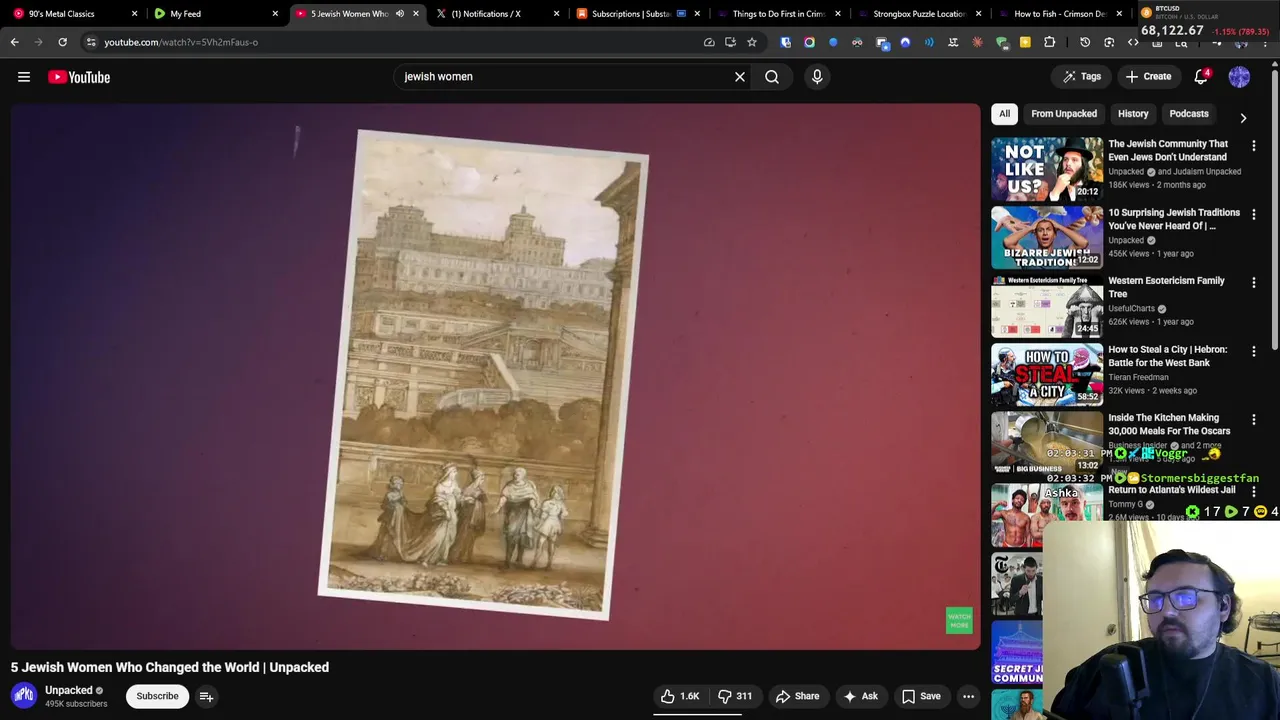
Task: Submit search with the magnifier icon
Action: coord(772,77)
